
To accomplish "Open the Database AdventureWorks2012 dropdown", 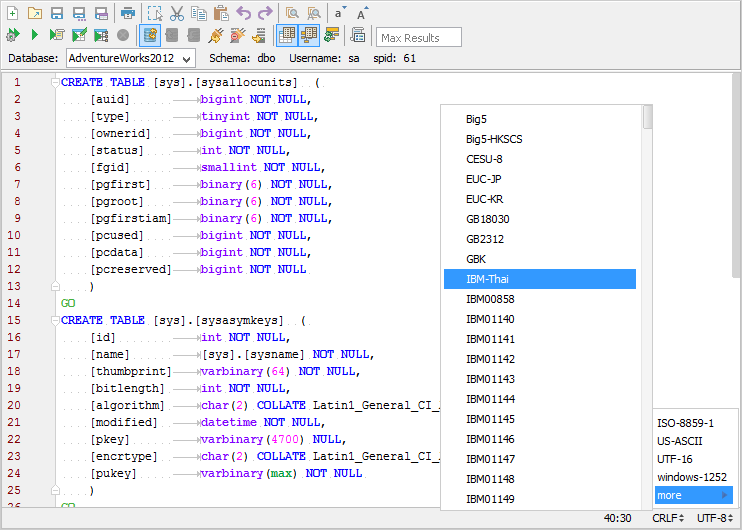I will tap(131, 59).
